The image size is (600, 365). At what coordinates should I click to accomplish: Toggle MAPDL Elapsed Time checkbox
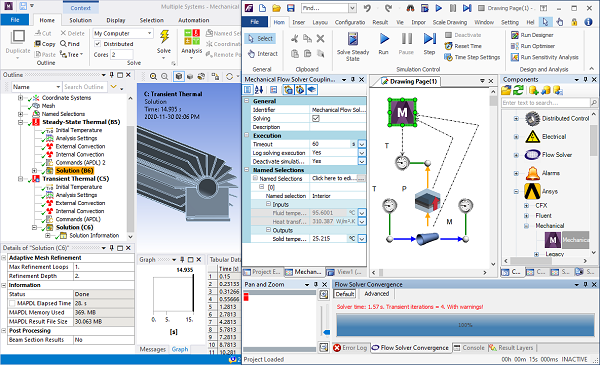tap(12, 303)
